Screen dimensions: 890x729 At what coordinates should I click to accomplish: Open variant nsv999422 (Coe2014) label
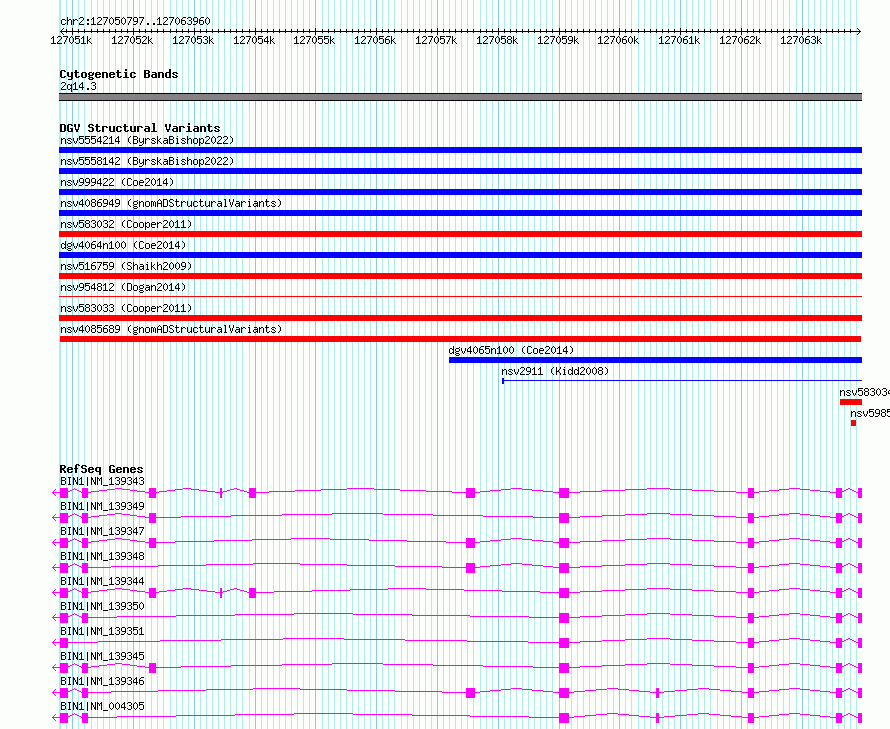click(x=117, y=182)
